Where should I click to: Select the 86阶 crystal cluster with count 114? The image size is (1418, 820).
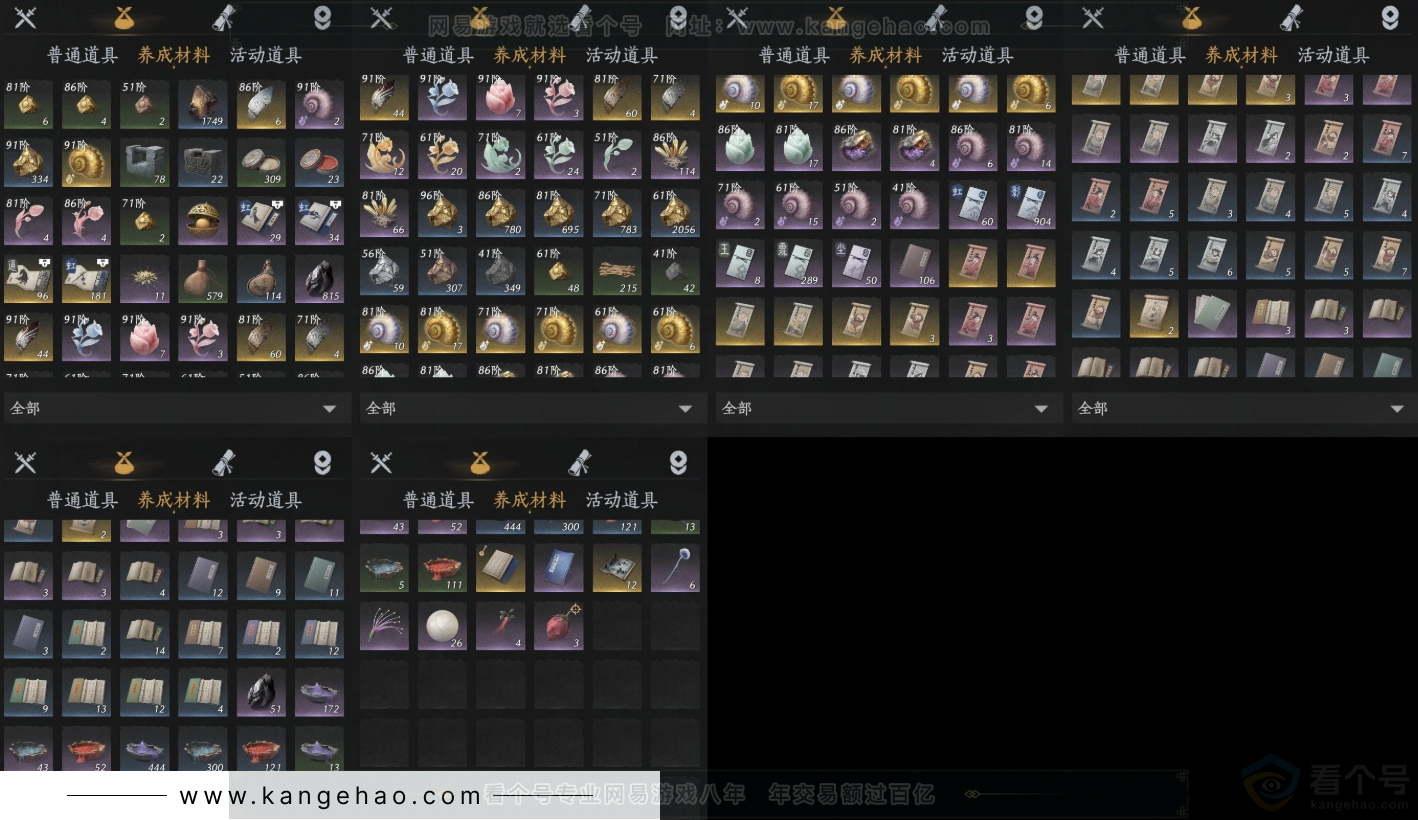(x=675, y=155)
